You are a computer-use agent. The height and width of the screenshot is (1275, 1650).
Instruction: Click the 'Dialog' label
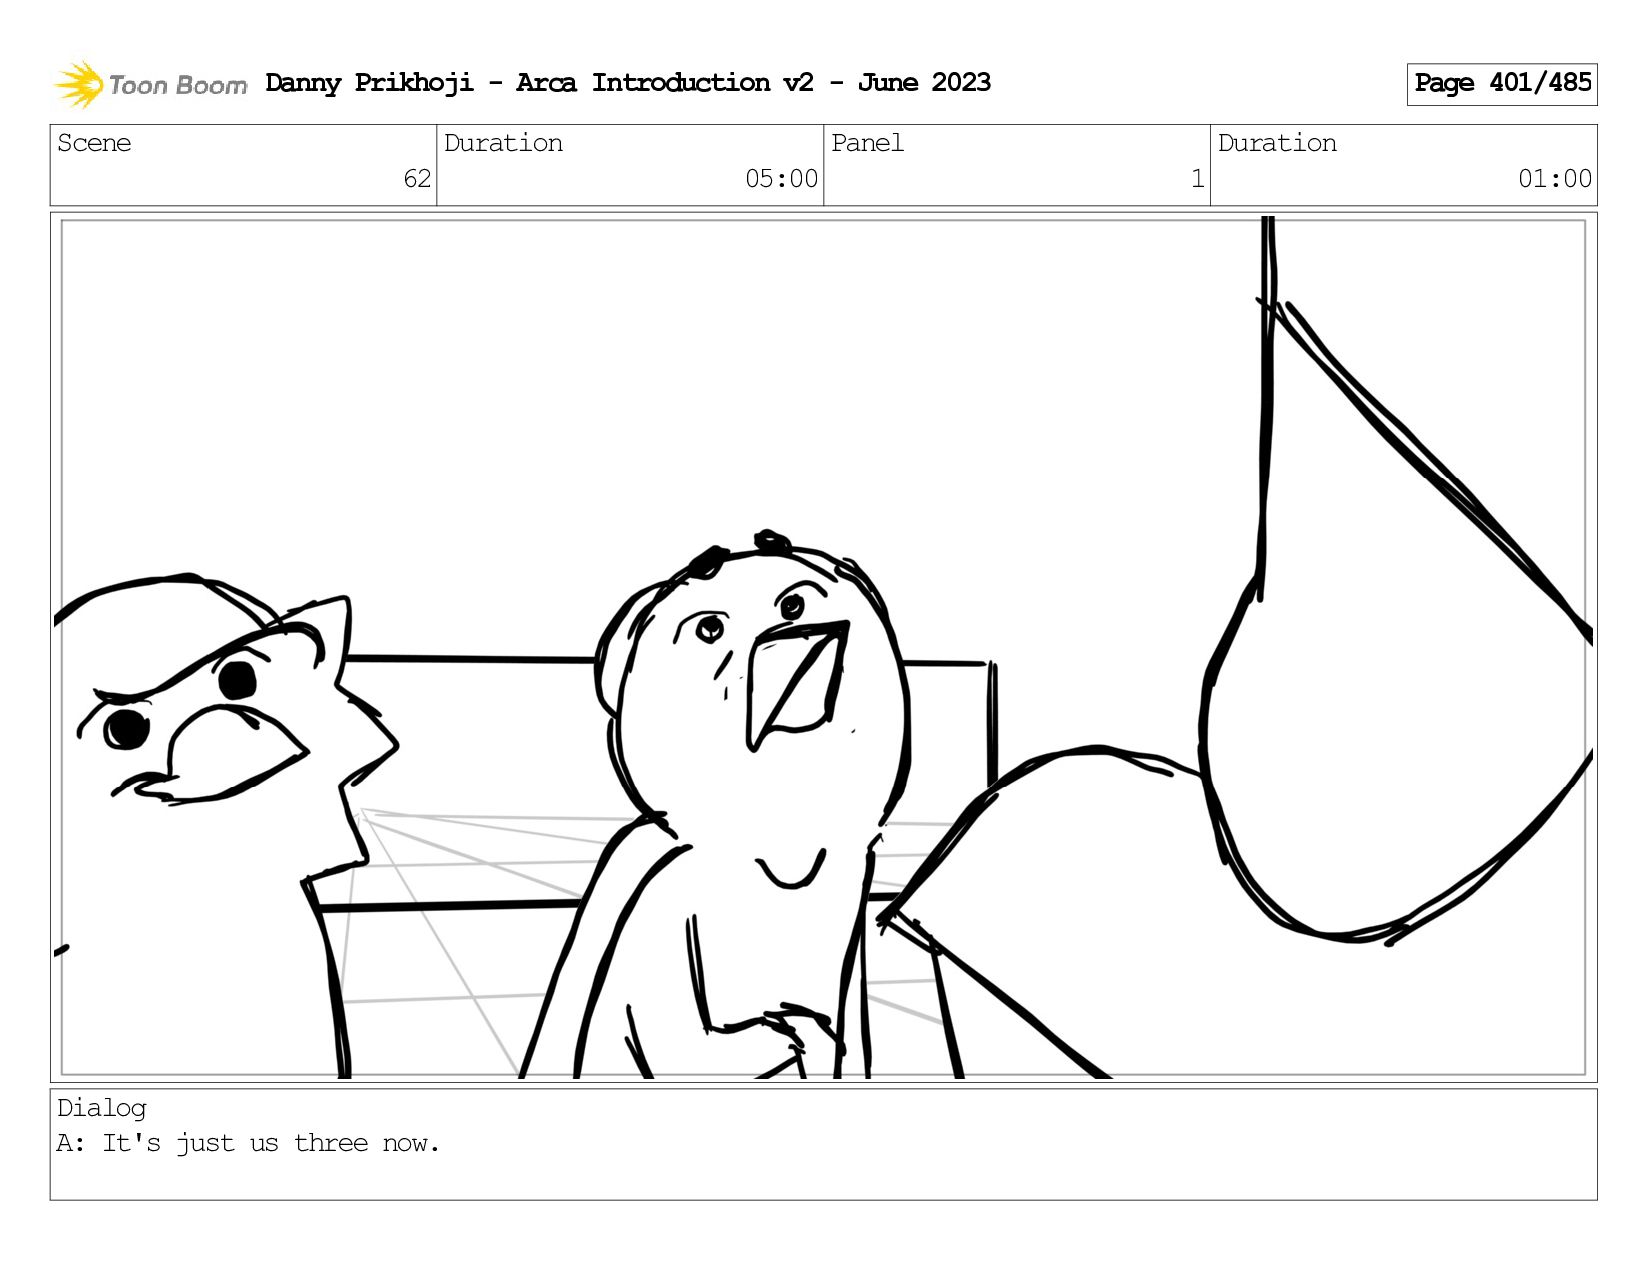point(102,1108)
